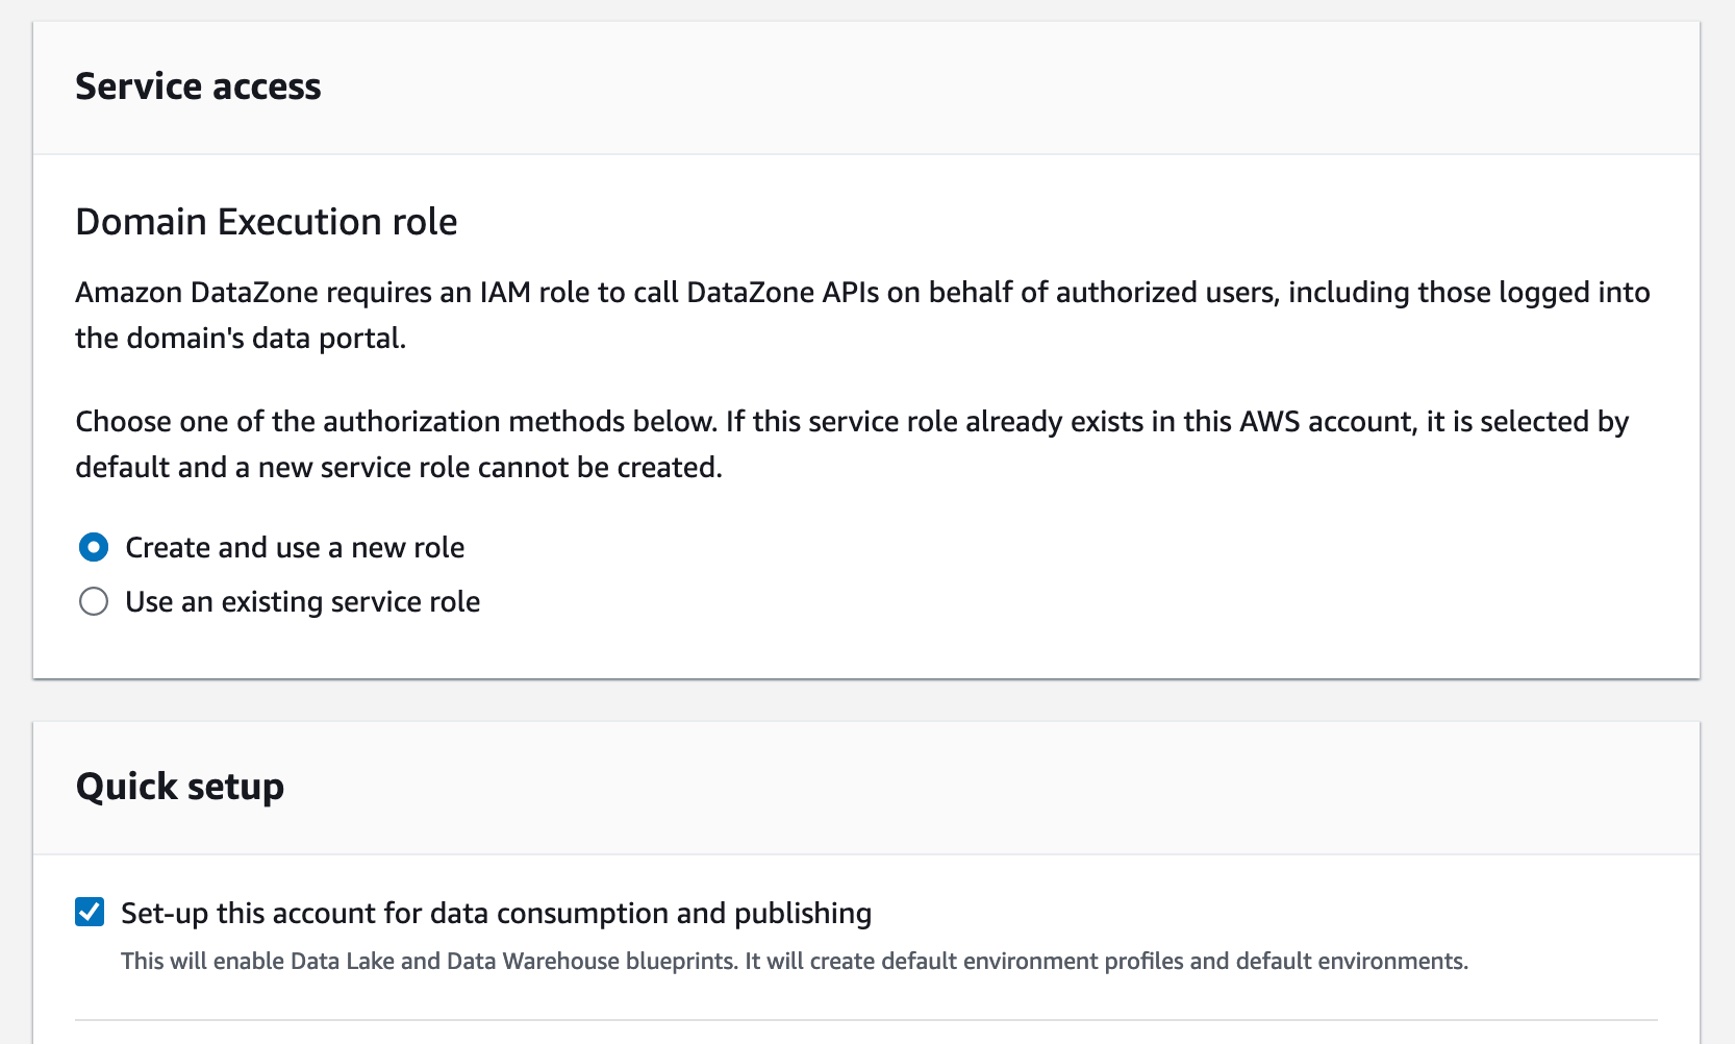Click the paragraph starting 'Amazon DataZone requires an IAM role'
This screenshot has width=1735, height=1045.
862,315
